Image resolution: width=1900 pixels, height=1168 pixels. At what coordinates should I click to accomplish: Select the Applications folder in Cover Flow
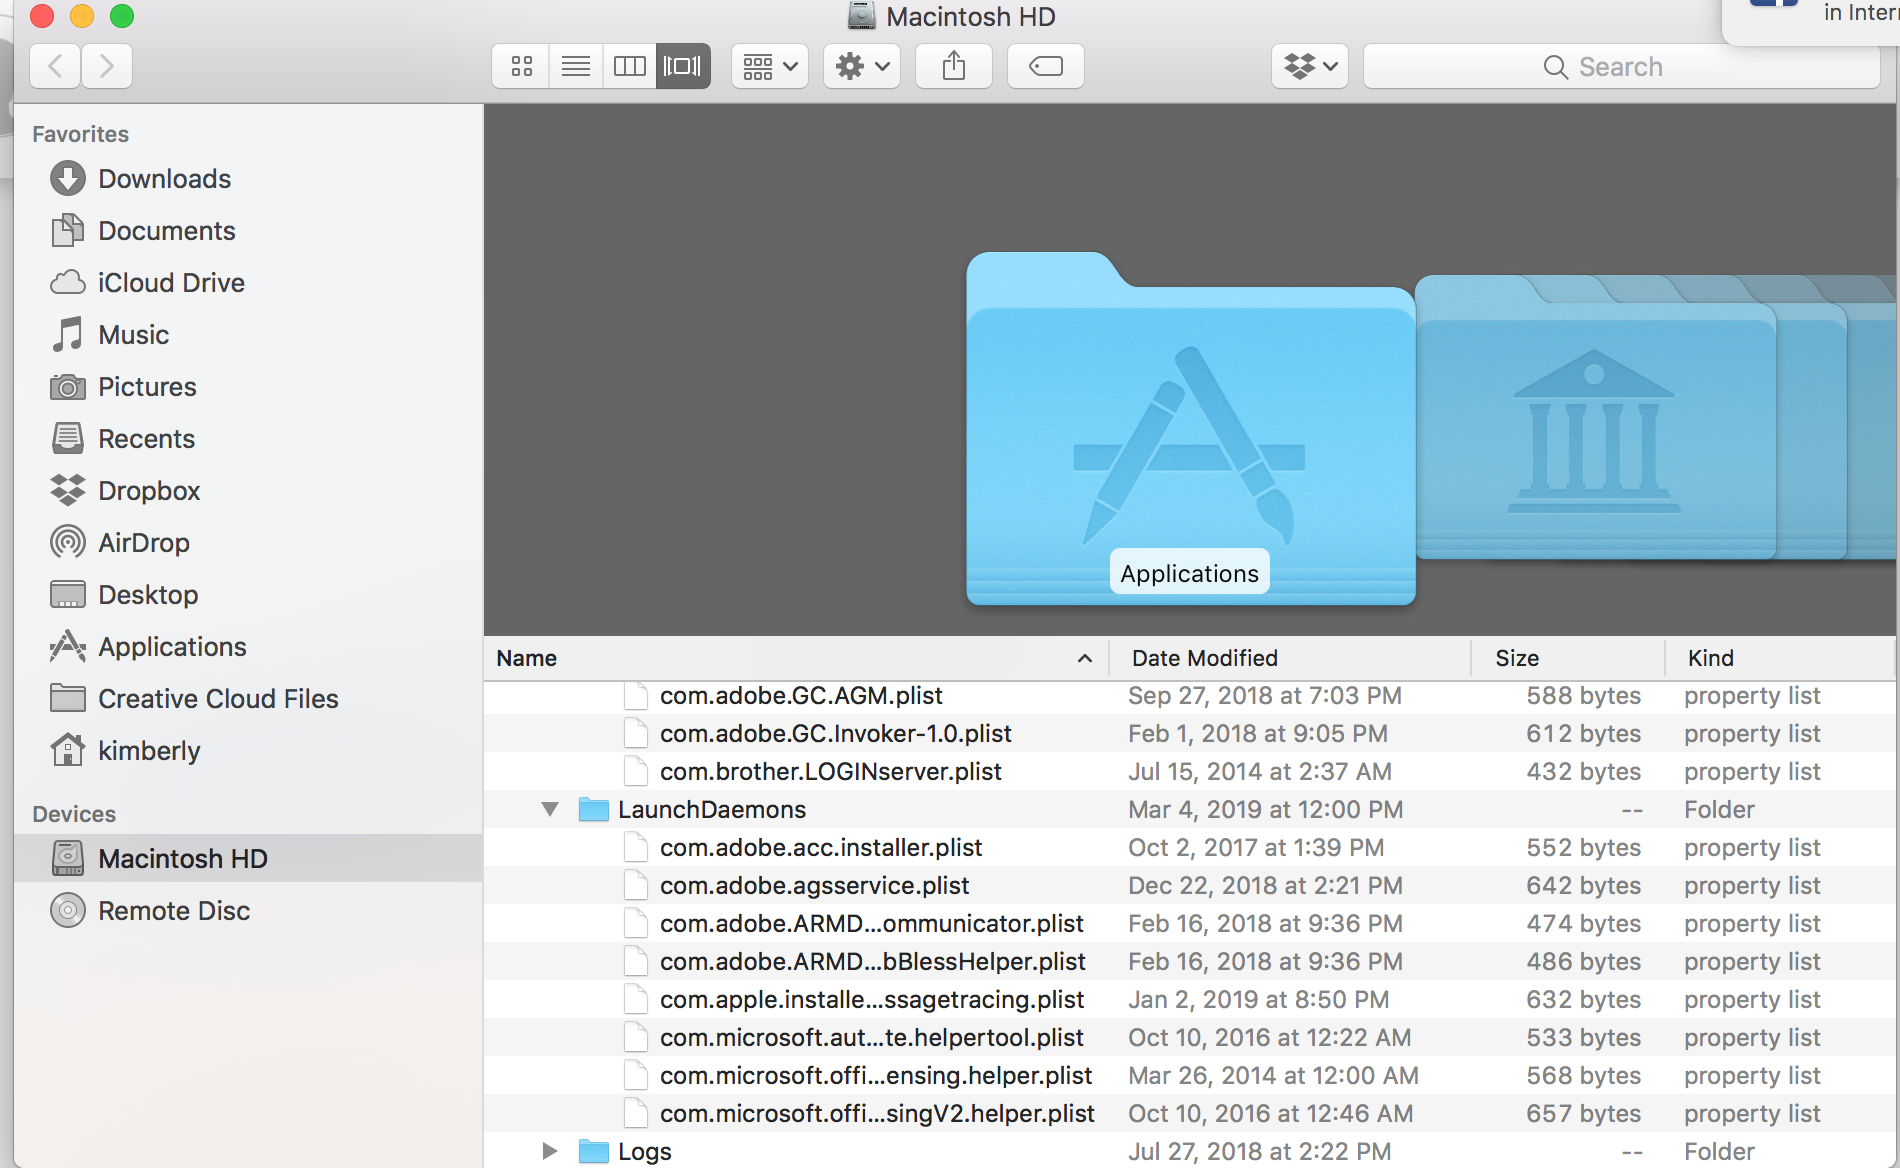[1190, 430]
